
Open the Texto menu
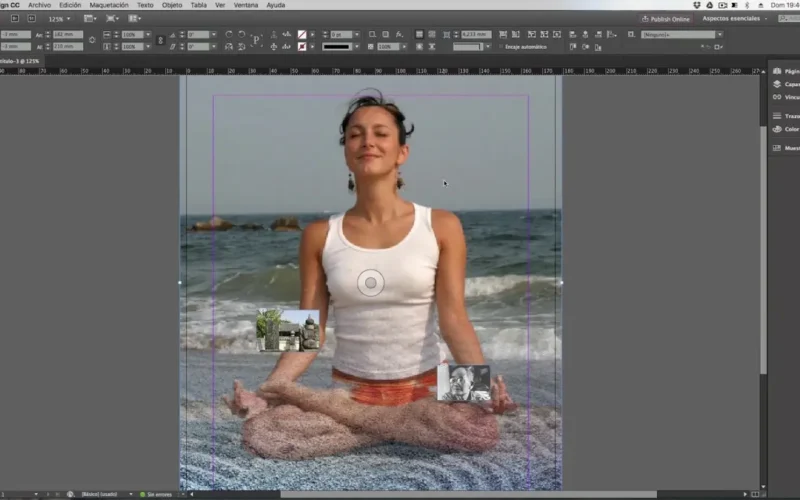point(145,5)
